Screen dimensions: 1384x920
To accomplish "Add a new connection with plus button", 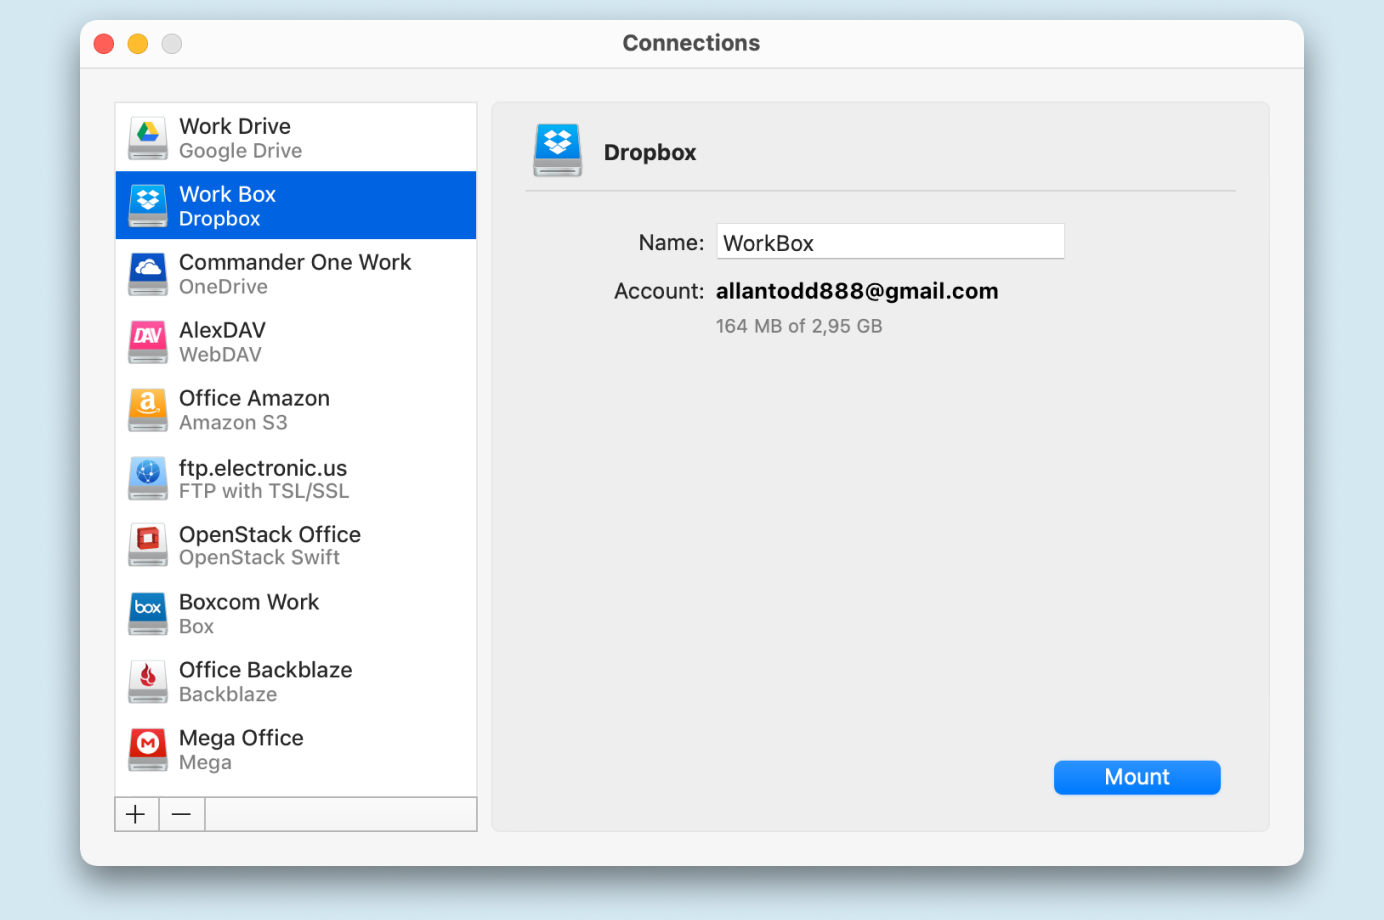I will coord(136,814).
